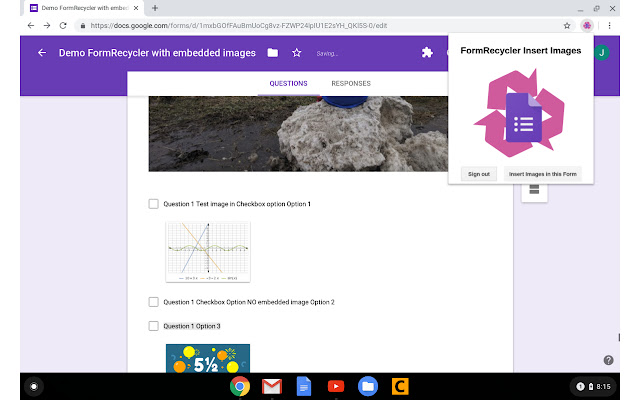Check the Question 1 Test image Option 1 checkbox
The height and width of the screenshot is (400, 640).
154,204
